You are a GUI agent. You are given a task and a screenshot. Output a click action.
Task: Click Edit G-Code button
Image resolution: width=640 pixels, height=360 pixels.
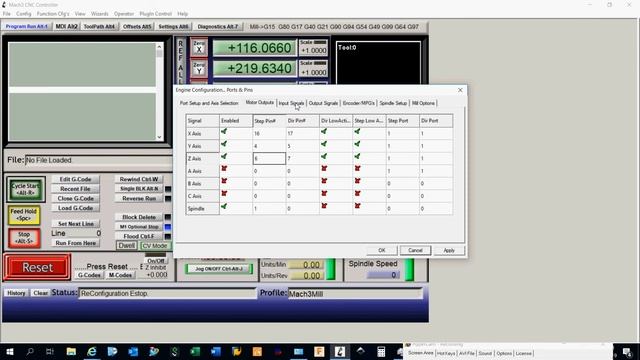coord(76,179)
